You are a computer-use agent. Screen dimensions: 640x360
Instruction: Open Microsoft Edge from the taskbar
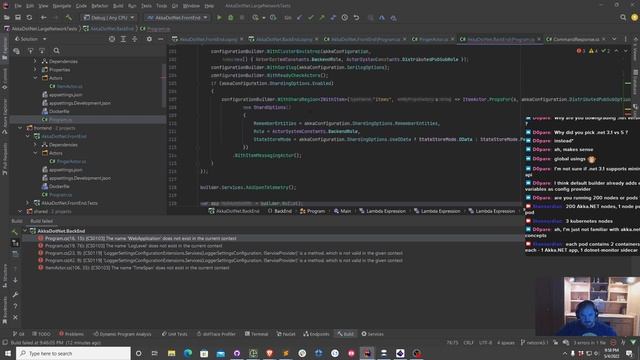coord(188,353)
